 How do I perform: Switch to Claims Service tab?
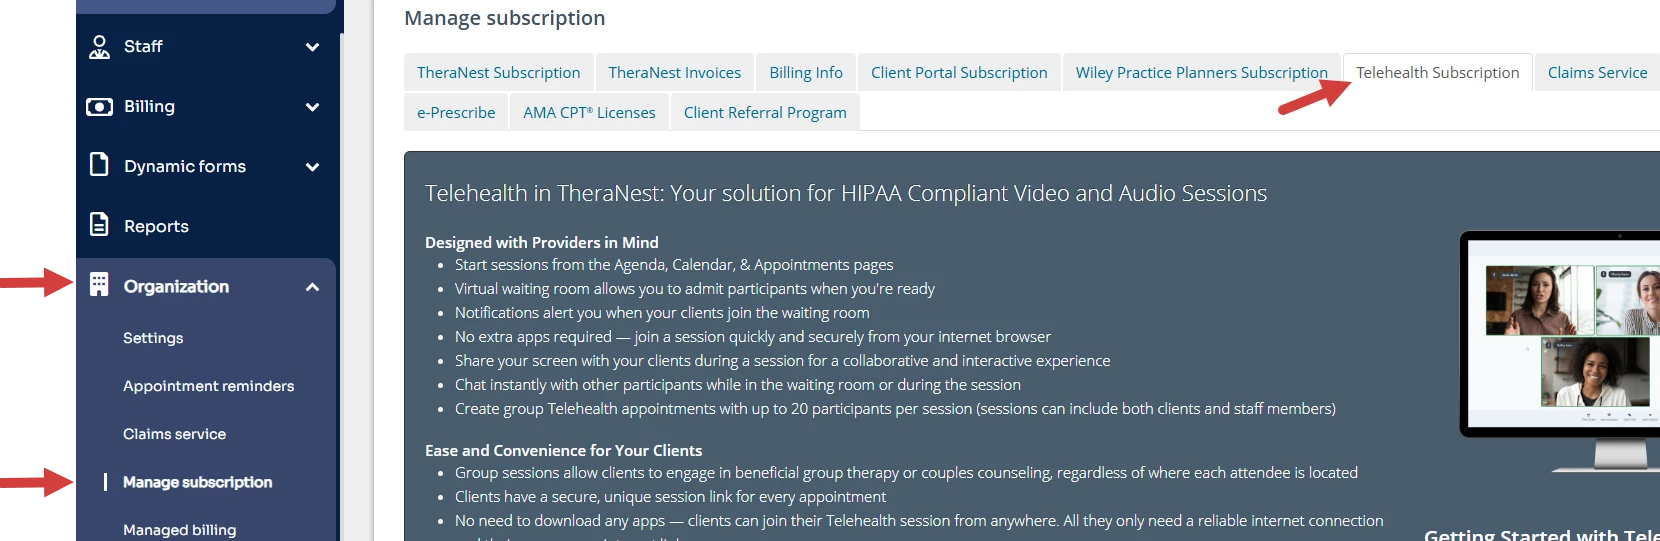[1597, 73]
